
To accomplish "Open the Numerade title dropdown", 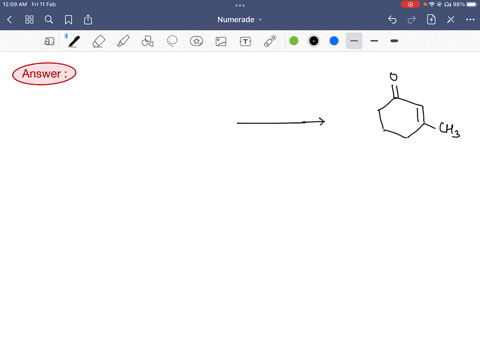I will pyautogui.click(x=240, y=20).
